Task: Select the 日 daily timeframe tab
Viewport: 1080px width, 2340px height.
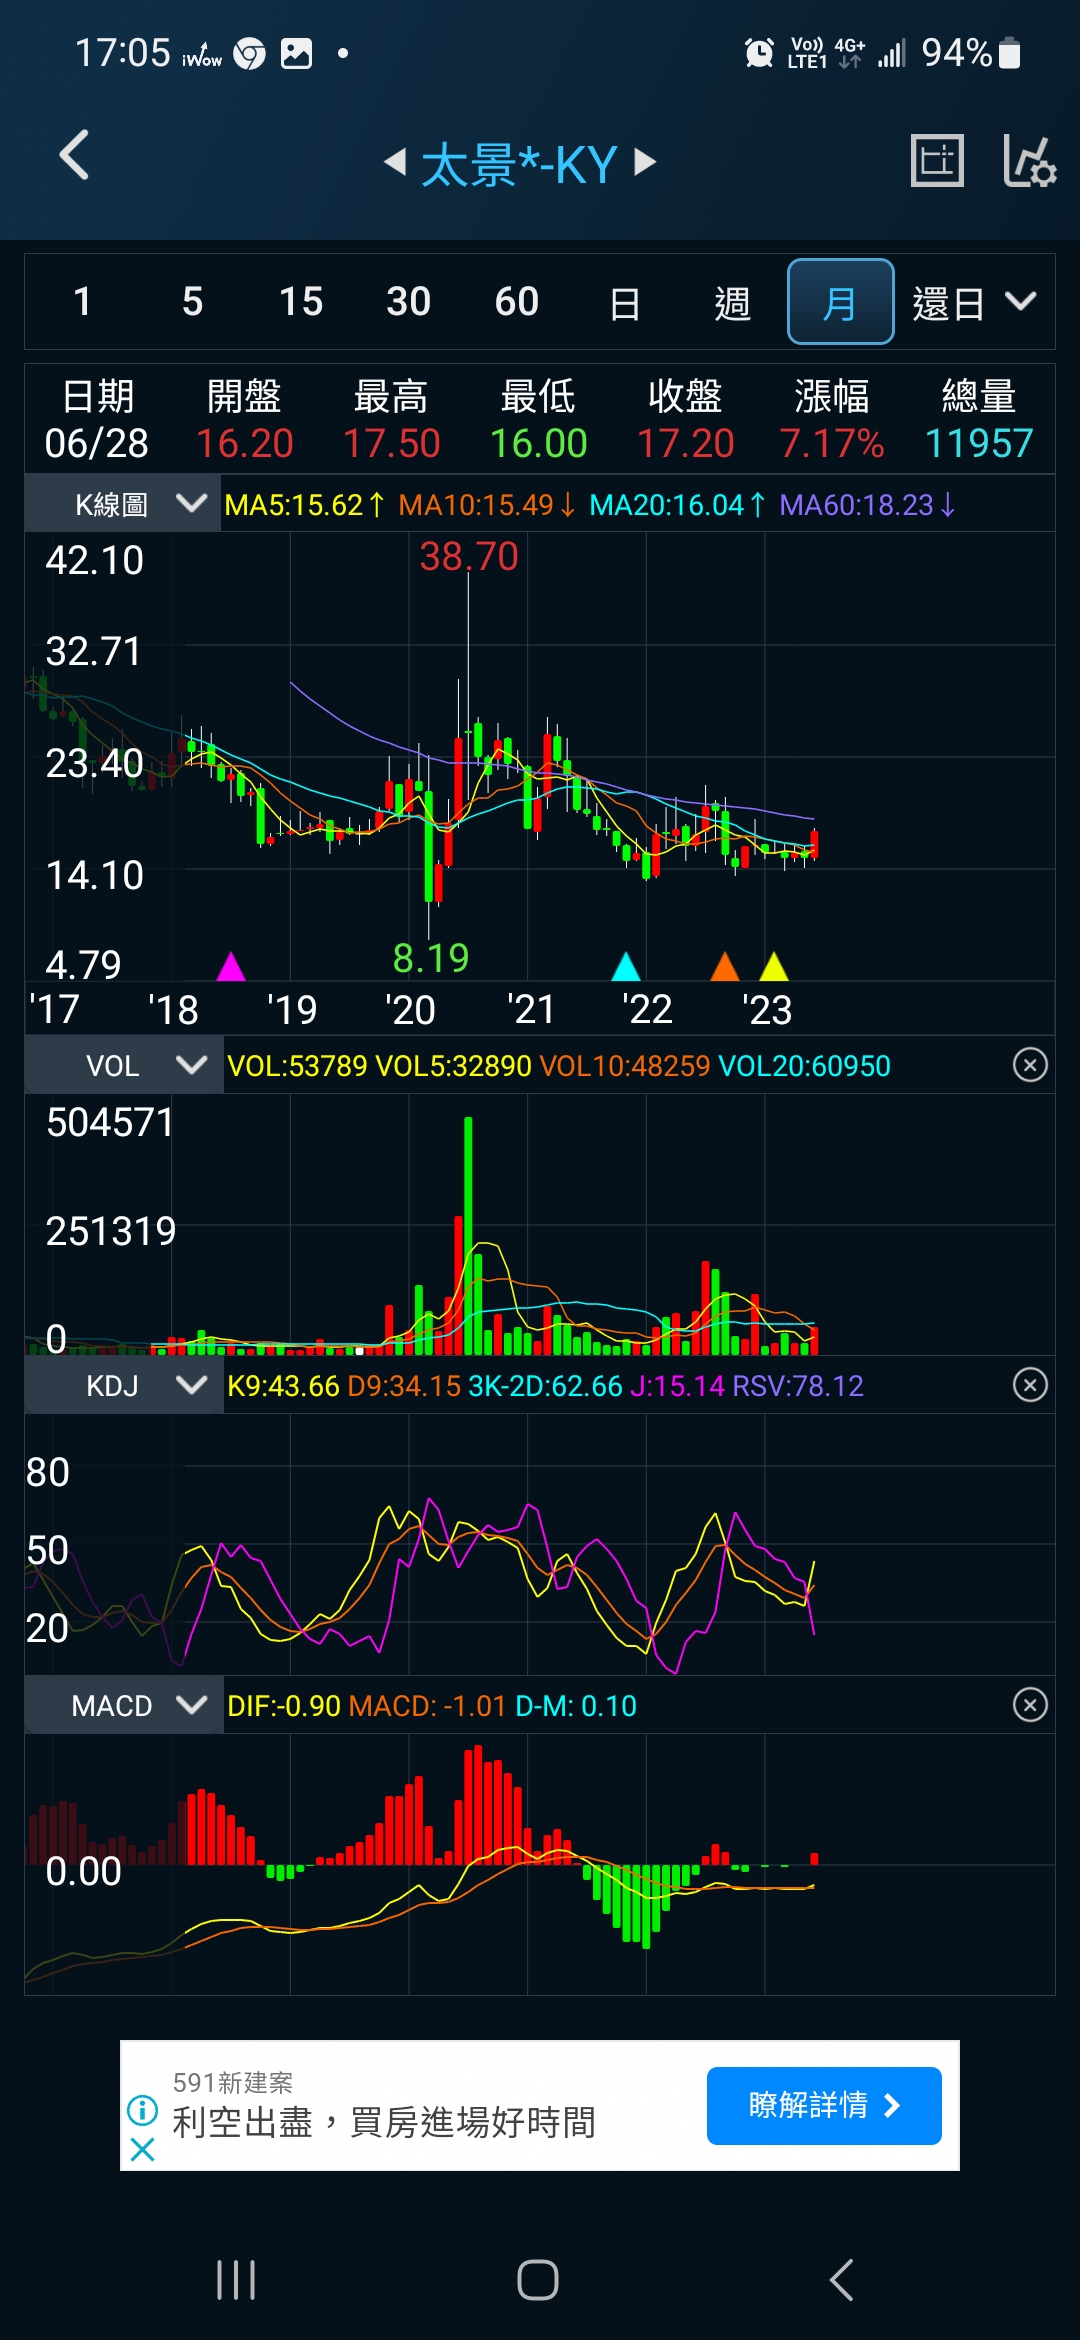Action: click(x=624, y=302)
